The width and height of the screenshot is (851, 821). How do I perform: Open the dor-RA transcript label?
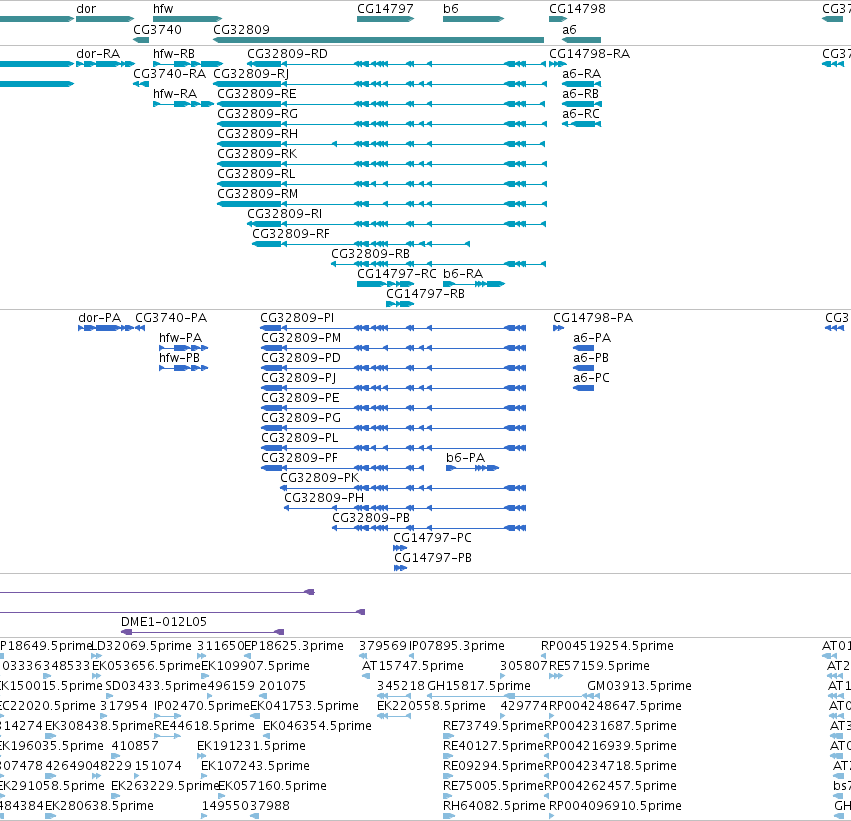pyautogui.click(x=98, y=54)
